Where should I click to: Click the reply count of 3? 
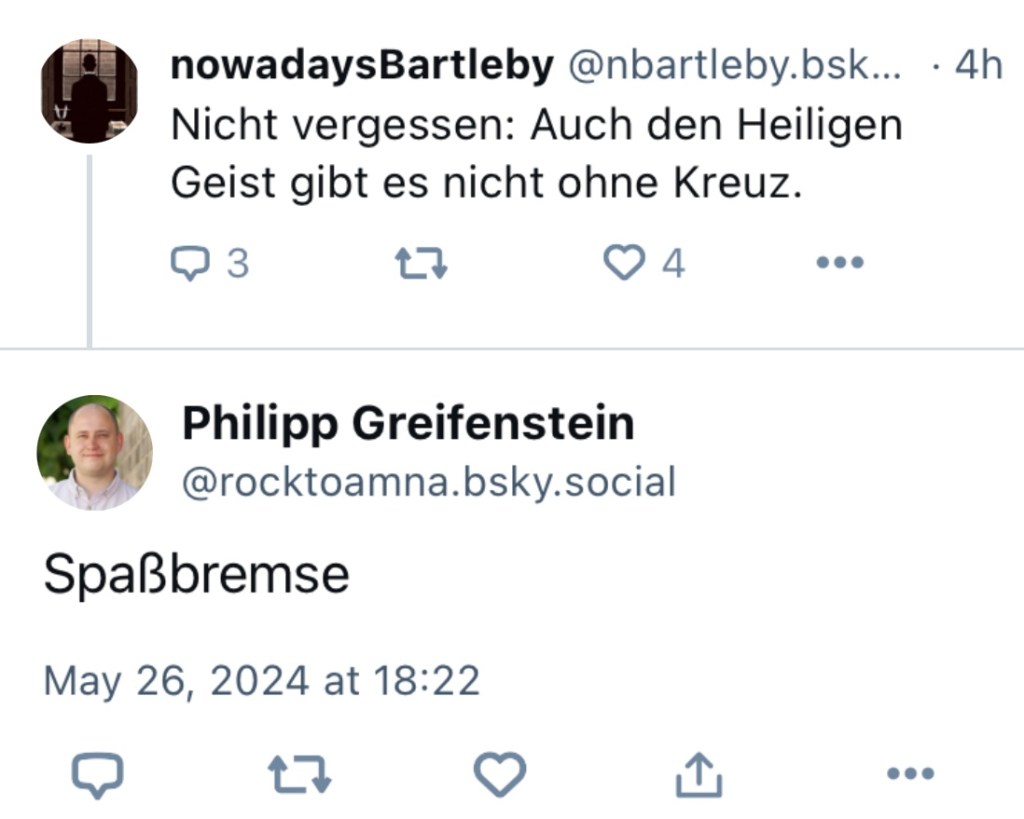coord(237,262)
